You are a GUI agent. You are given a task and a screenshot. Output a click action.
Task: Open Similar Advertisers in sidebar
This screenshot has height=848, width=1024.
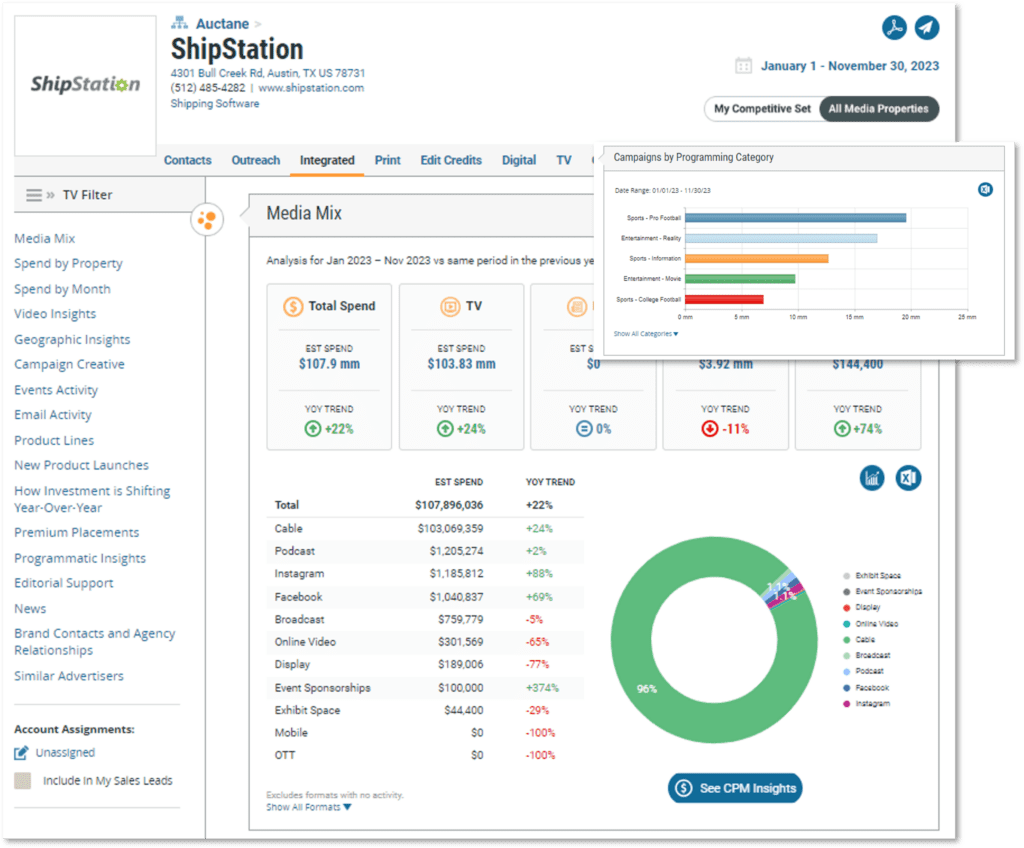[69, 676]
